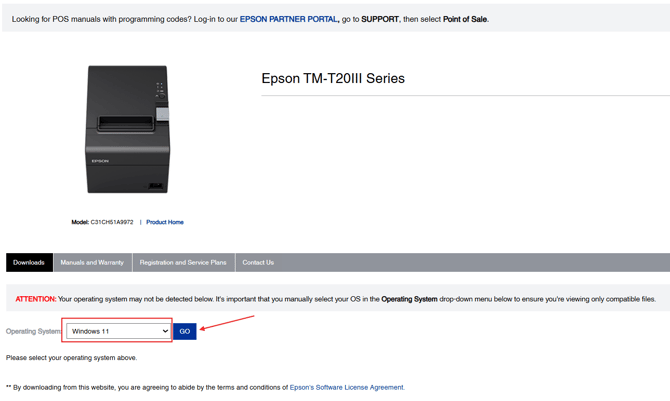The width and height of the screenshot is (670, 401).
Task: Open the Manuals and Warranty tab
Action: click(92, 262)
